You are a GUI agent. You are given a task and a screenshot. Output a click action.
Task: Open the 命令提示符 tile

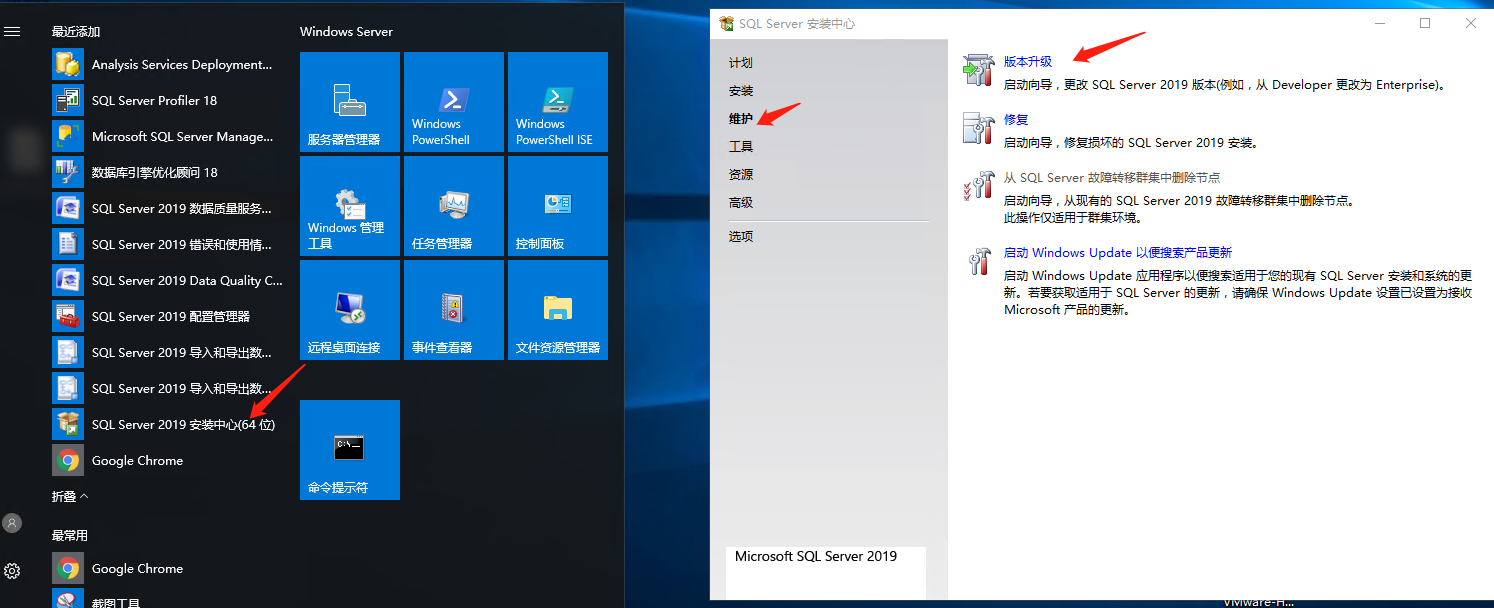(350, 450)
